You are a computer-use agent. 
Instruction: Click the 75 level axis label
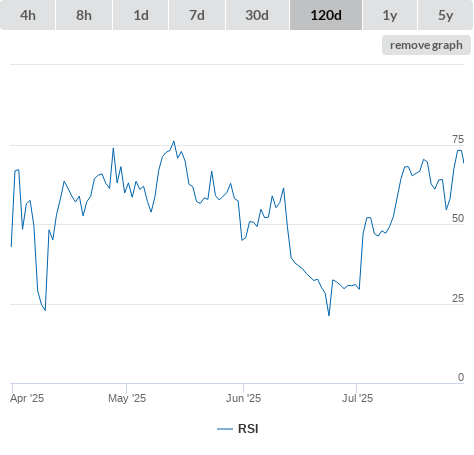(458, 139)
